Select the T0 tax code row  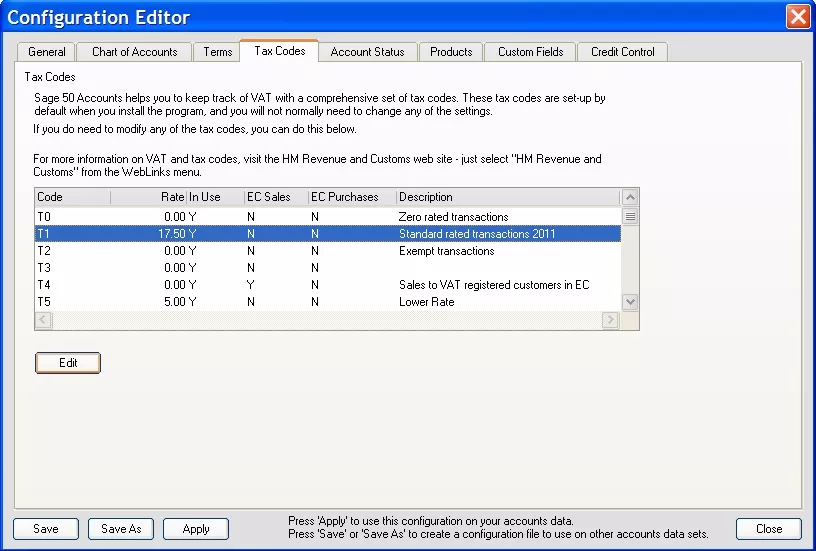(328, 216)
